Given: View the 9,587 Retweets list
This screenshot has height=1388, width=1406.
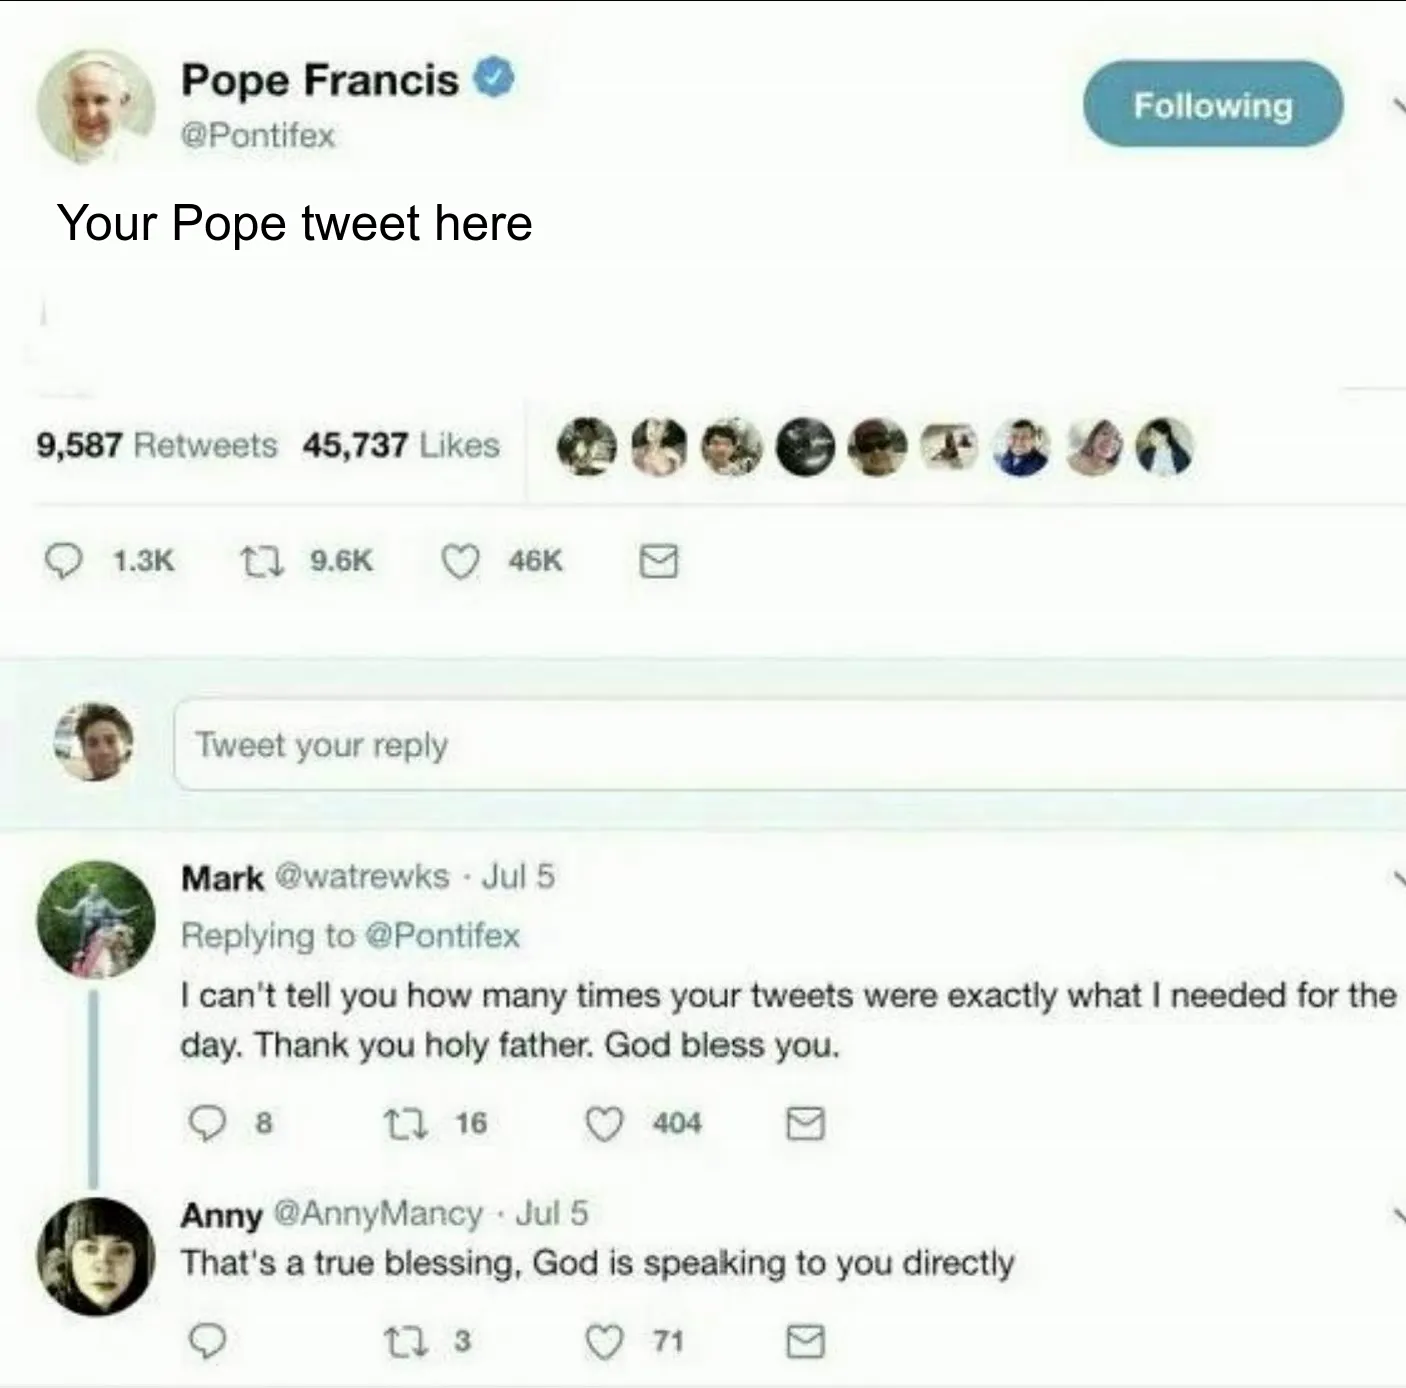Looking at the screenshot, I should [x=157, y=445].
